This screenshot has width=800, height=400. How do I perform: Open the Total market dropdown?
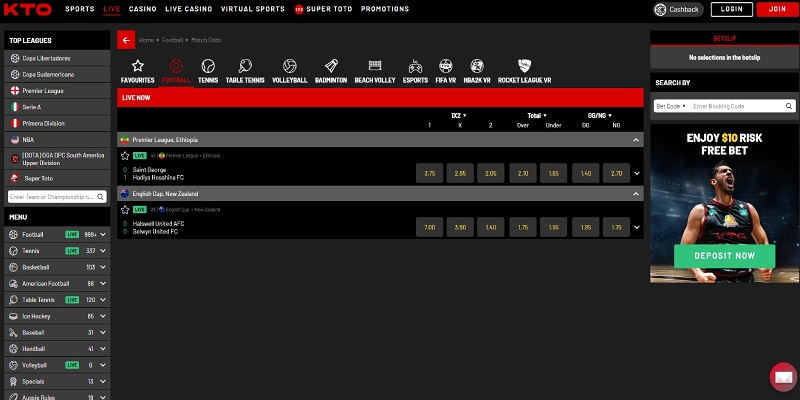pos(537,116)
